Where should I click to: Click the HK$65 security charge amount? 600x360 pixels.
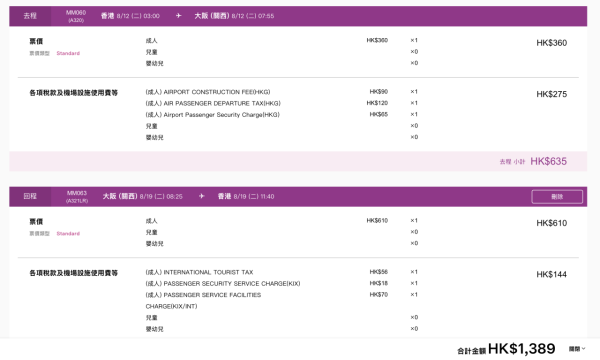point(378,114)
